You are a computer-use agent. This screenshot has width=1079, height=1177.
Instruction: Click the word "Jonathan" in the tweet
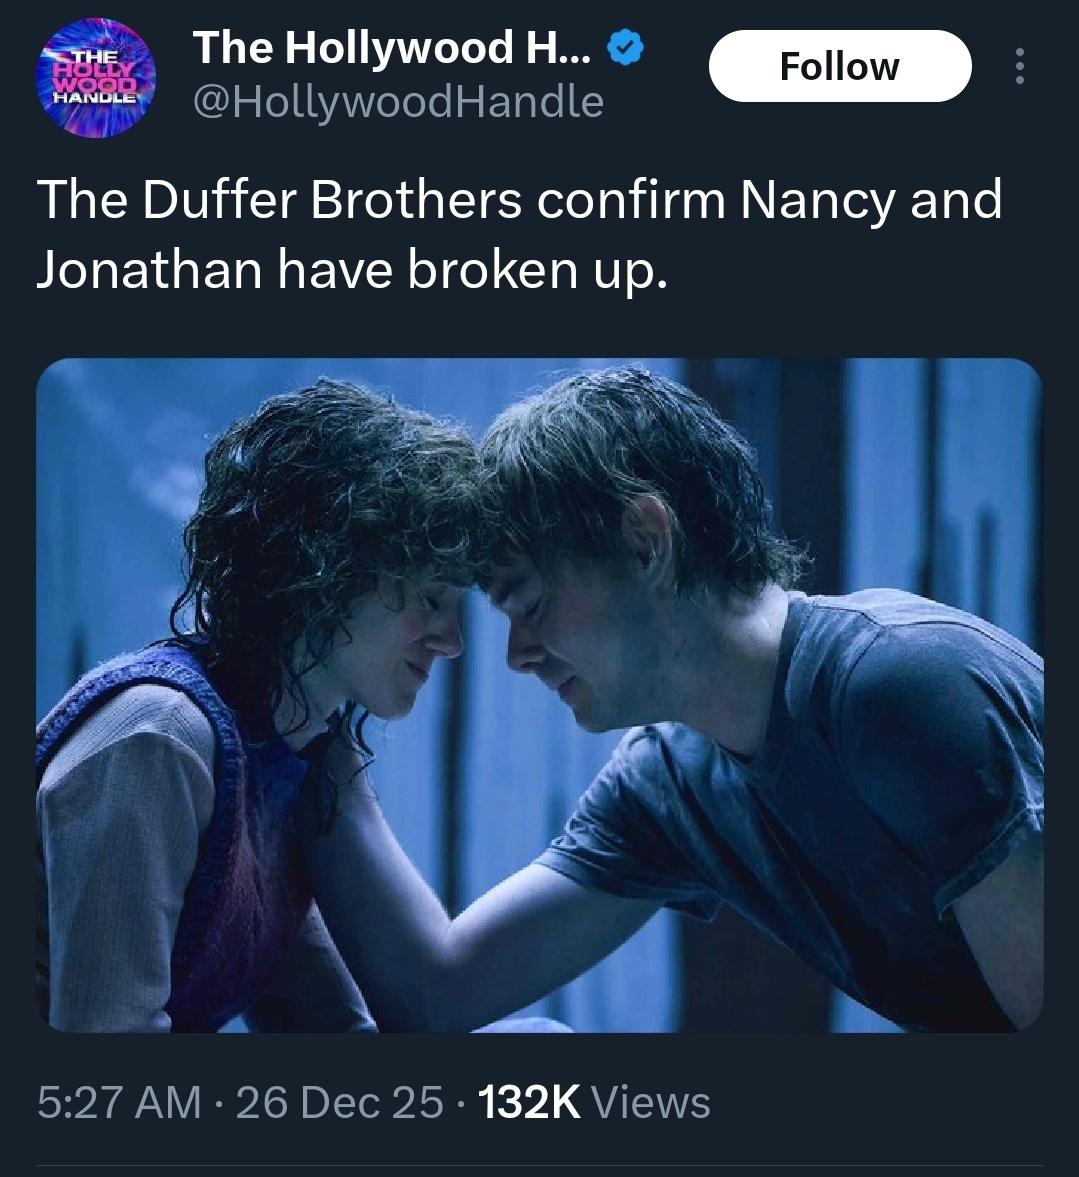150,270
